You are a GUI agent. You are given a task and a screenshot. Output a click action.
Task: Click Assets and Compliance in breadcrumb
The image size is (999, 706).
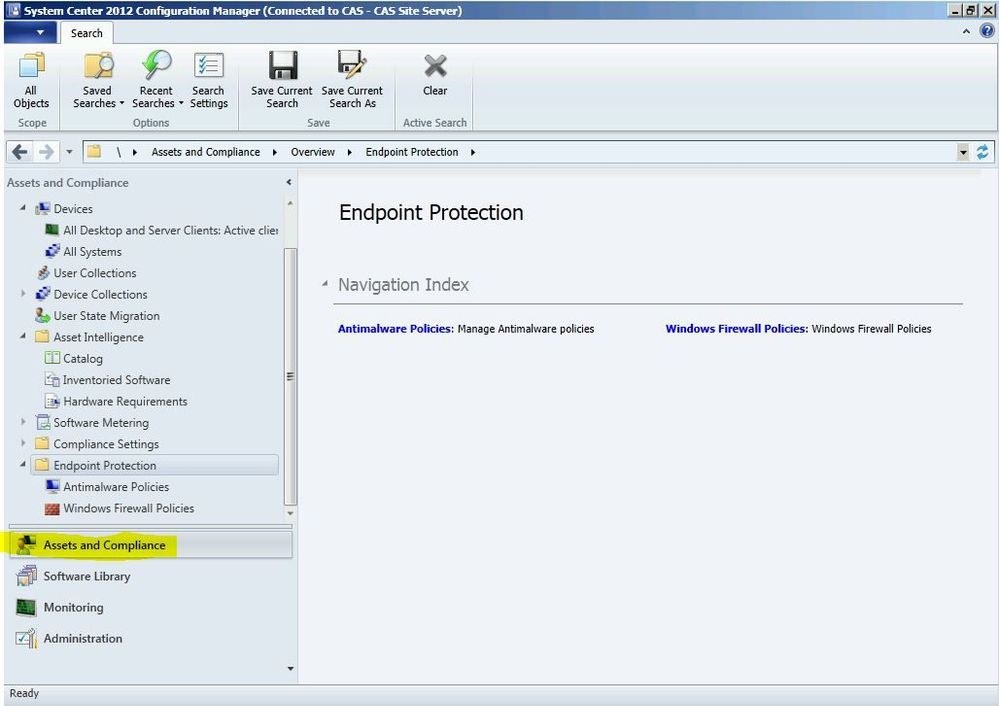206,152
